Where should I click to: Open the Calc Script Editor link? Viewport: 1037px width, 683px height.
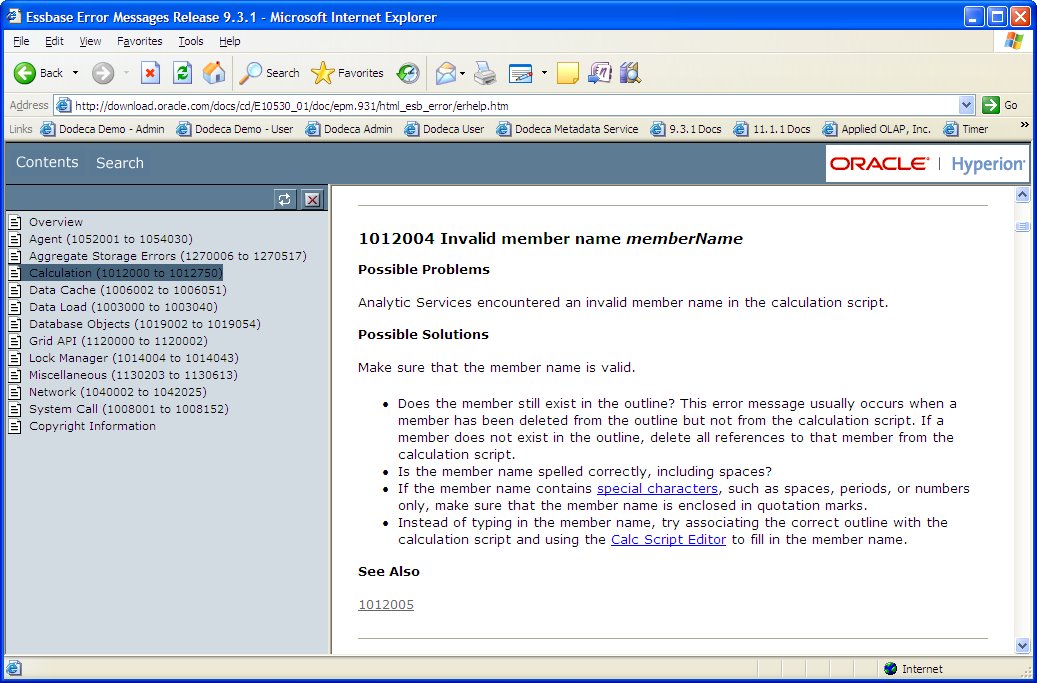[x=669, y=540]
